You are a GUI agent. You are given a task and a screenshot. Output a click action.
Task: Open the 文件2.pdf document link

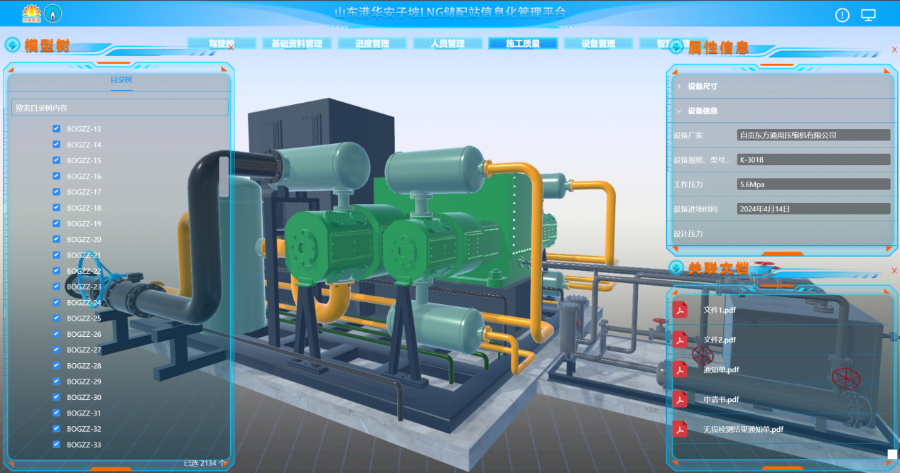coord(719,340)
